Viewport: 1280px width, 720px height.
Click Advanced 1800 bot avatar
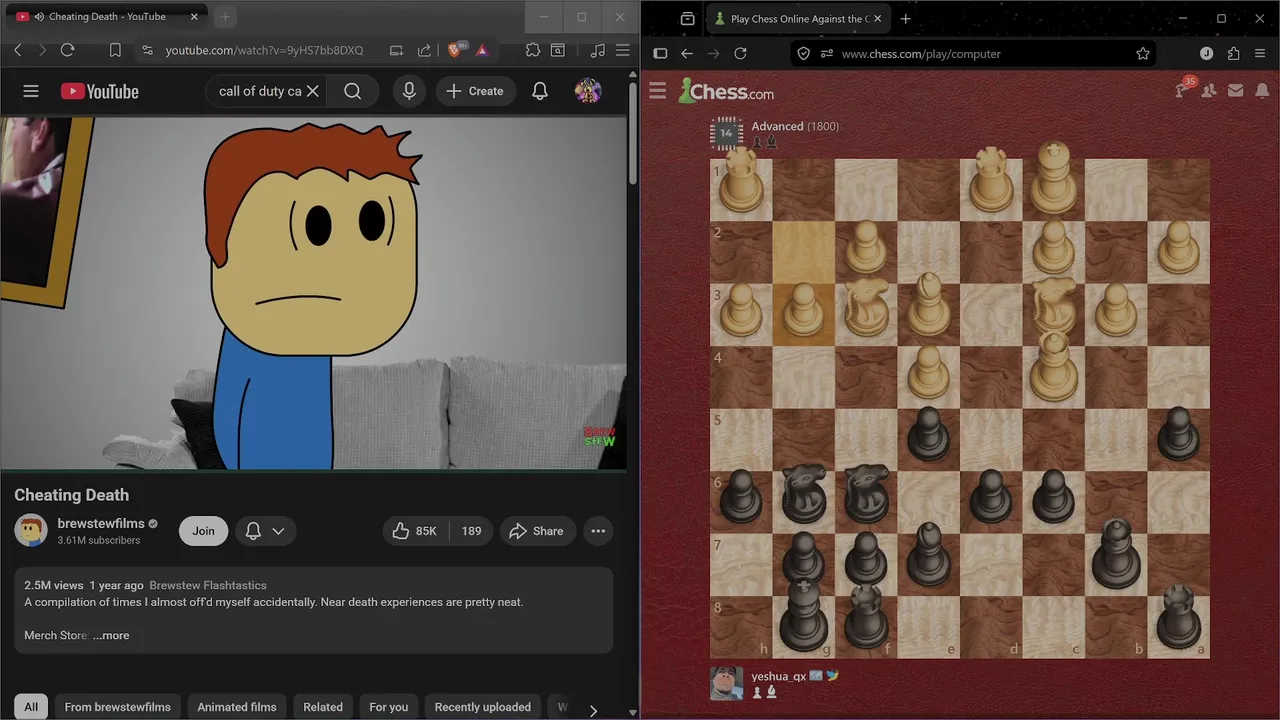pyautogui.click(x=727, y=133)
